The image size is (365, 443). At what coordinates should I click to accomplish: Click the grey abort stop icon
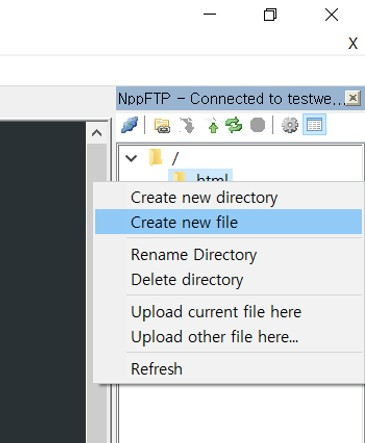258,125
